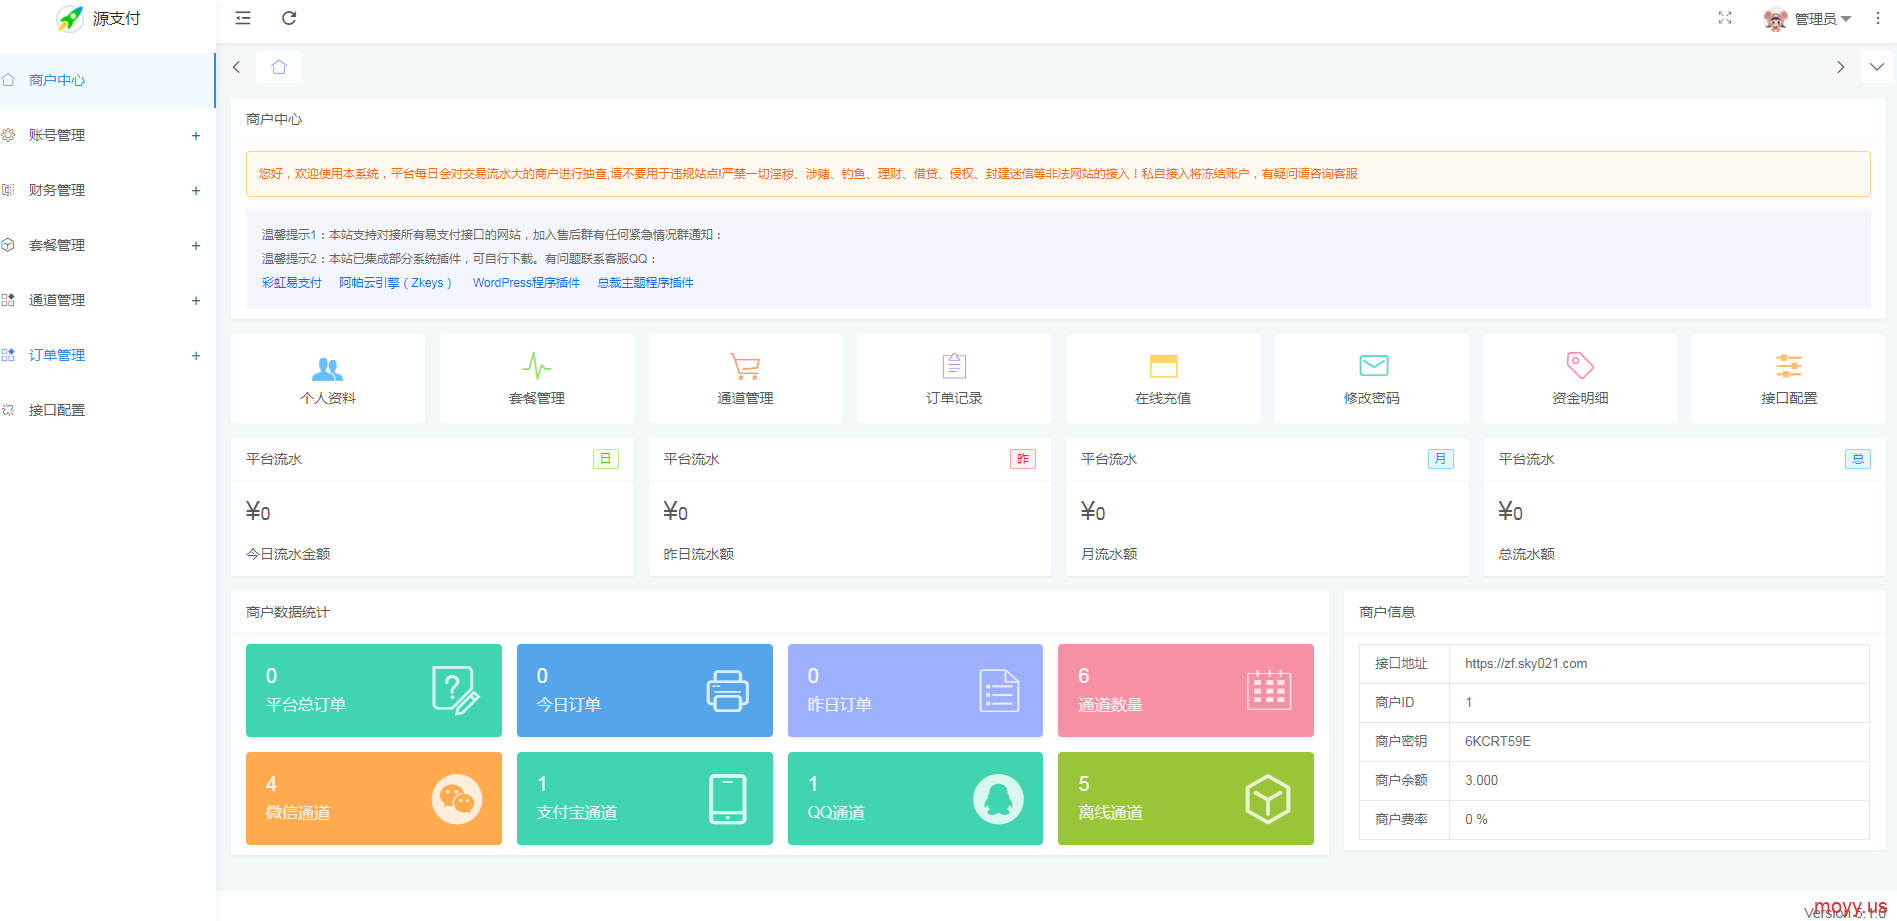Open the 通道管理 cart shortcut card
The image size is (1897, 921).
point(745,379)
